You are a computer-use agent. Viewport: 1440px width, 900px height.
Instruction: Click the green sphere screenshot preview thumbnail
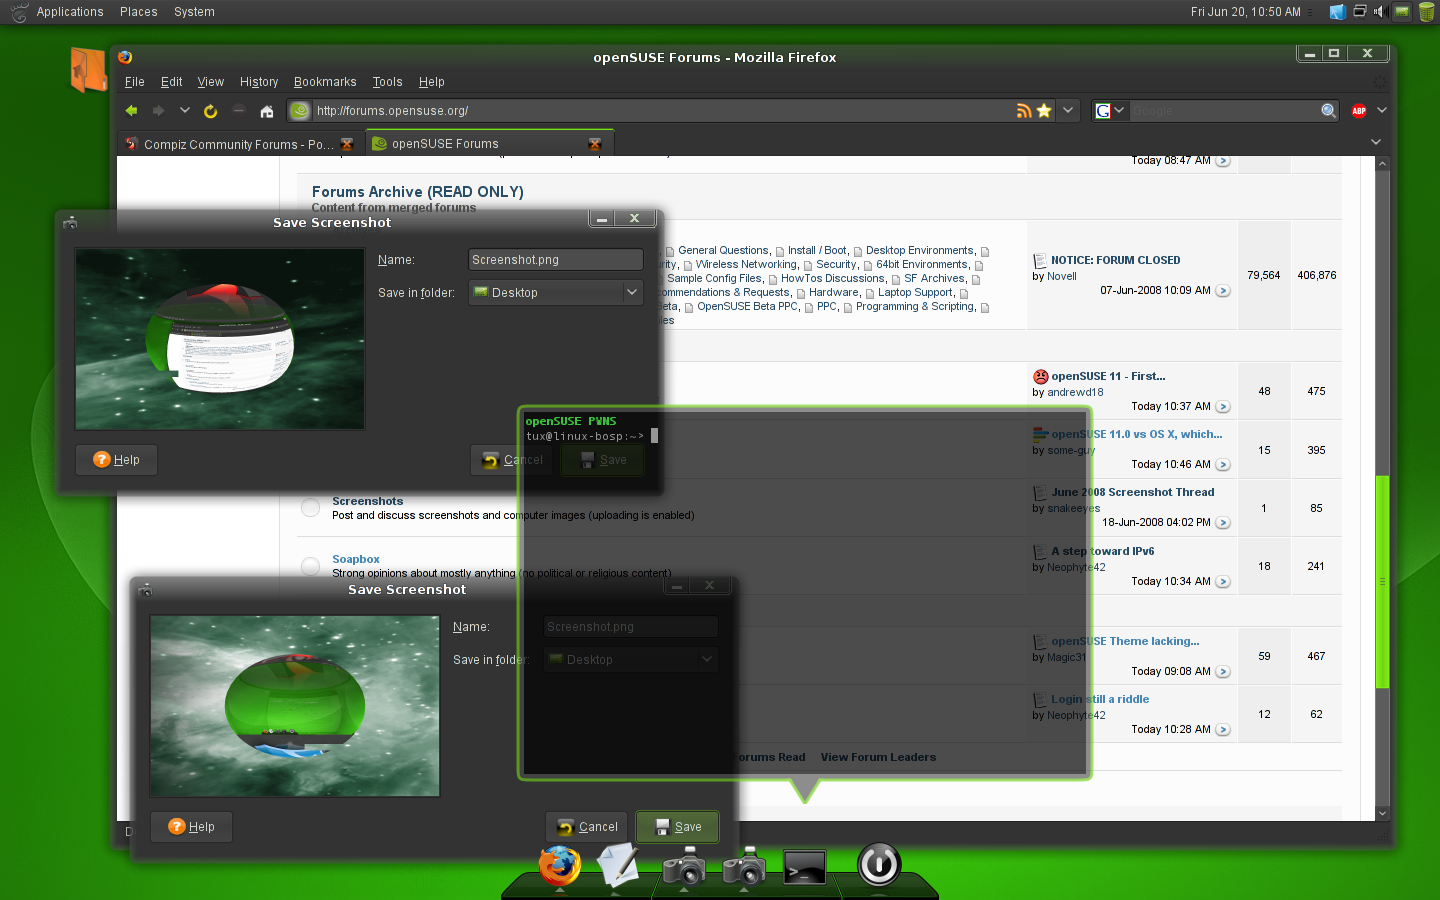coord(295,706)
